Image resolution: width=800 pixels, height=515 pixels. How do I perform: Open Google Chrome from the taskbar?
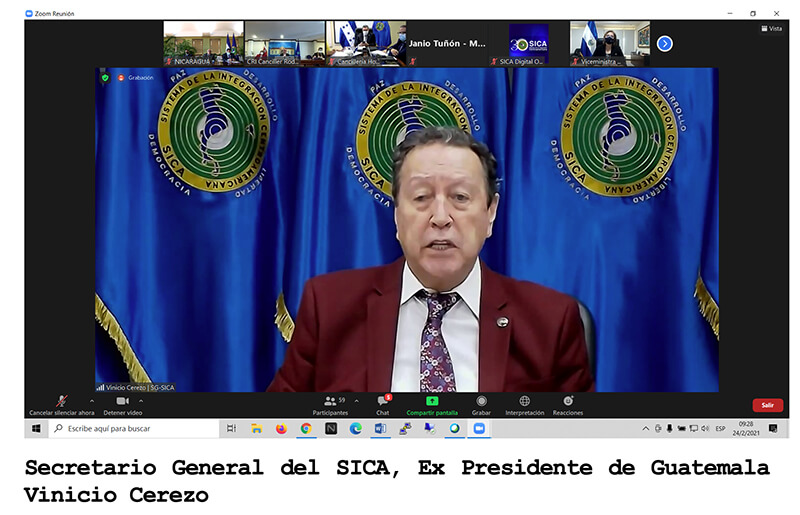[x=306, y=429]
